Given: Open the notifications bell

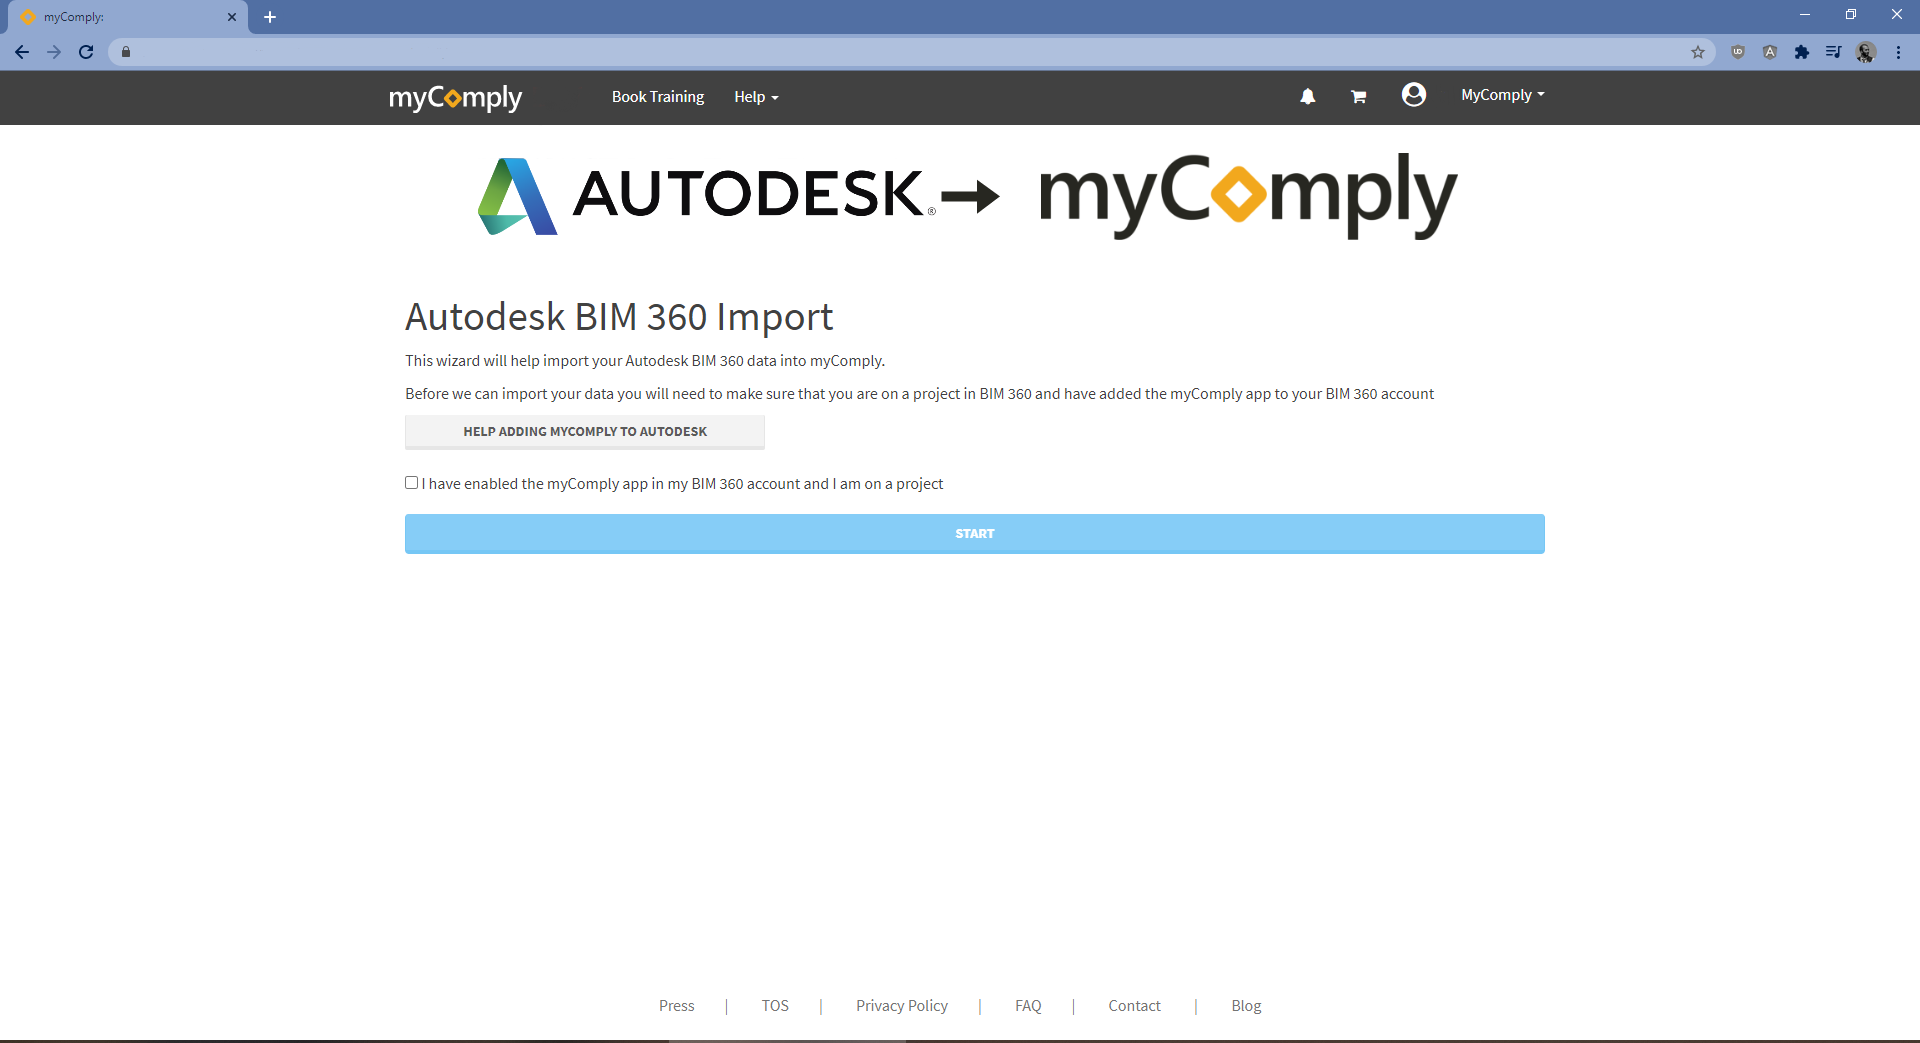Looking at the screenshot, I should pyautogui.click(x=1307, y=96).
